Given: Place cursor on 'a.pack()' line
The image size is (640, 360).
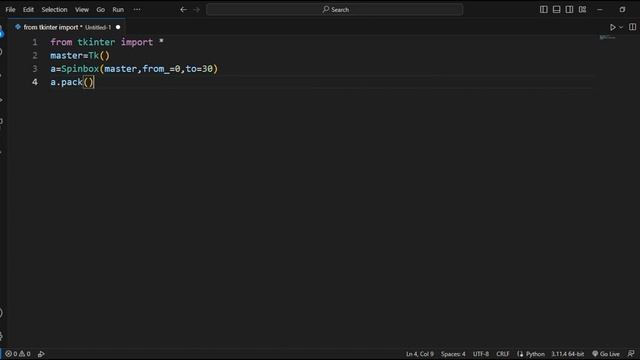Looking at the screenshot, I should [x=72, y=82].
